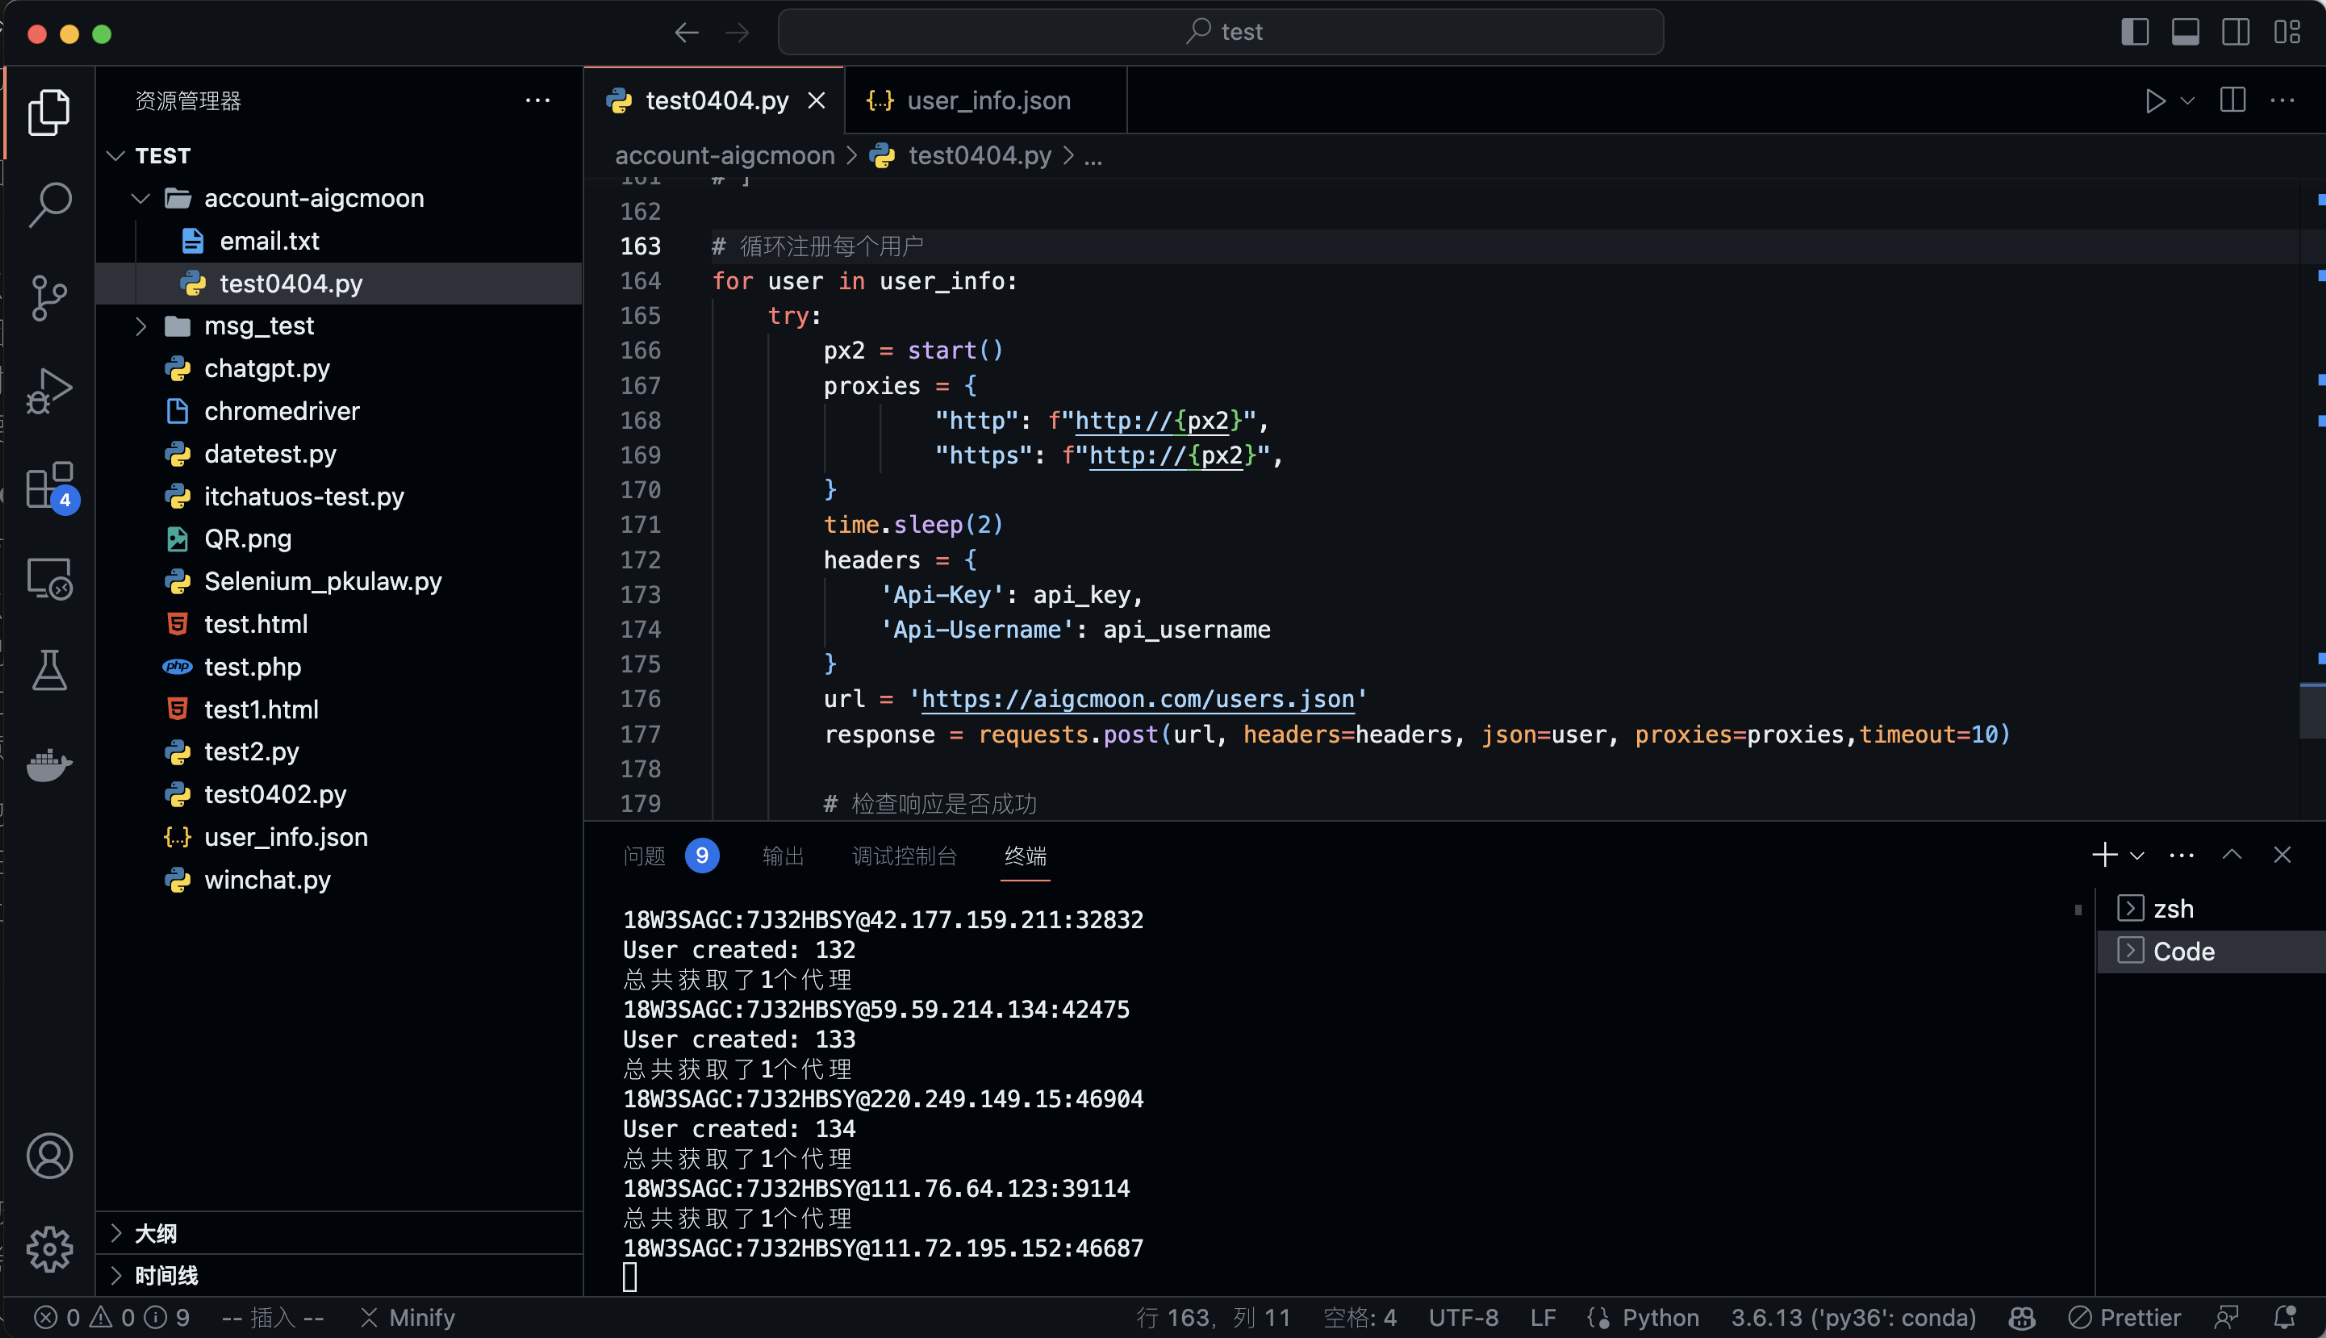The width and height of the screenshot is (2326, 1338).
Task: Toggle the bottom panel visibility
Action: tap(2185, 32)
